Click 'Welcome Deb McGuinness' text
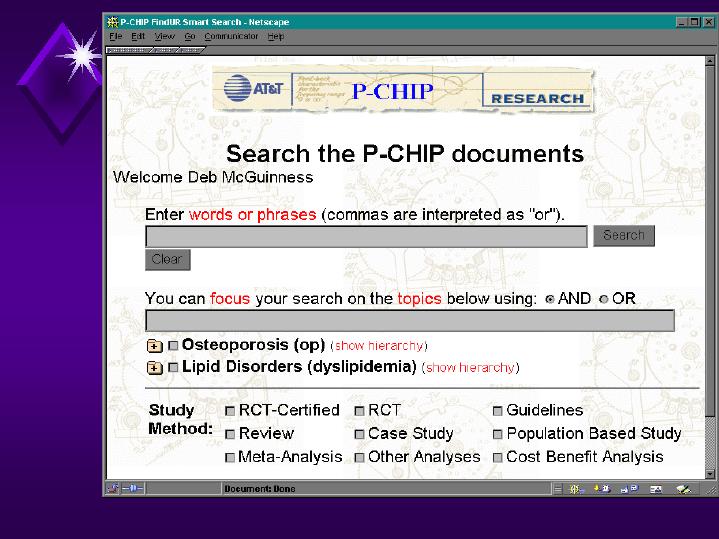Screen dimensions: 719x539 pyautogui.click(x=213, y=178)
